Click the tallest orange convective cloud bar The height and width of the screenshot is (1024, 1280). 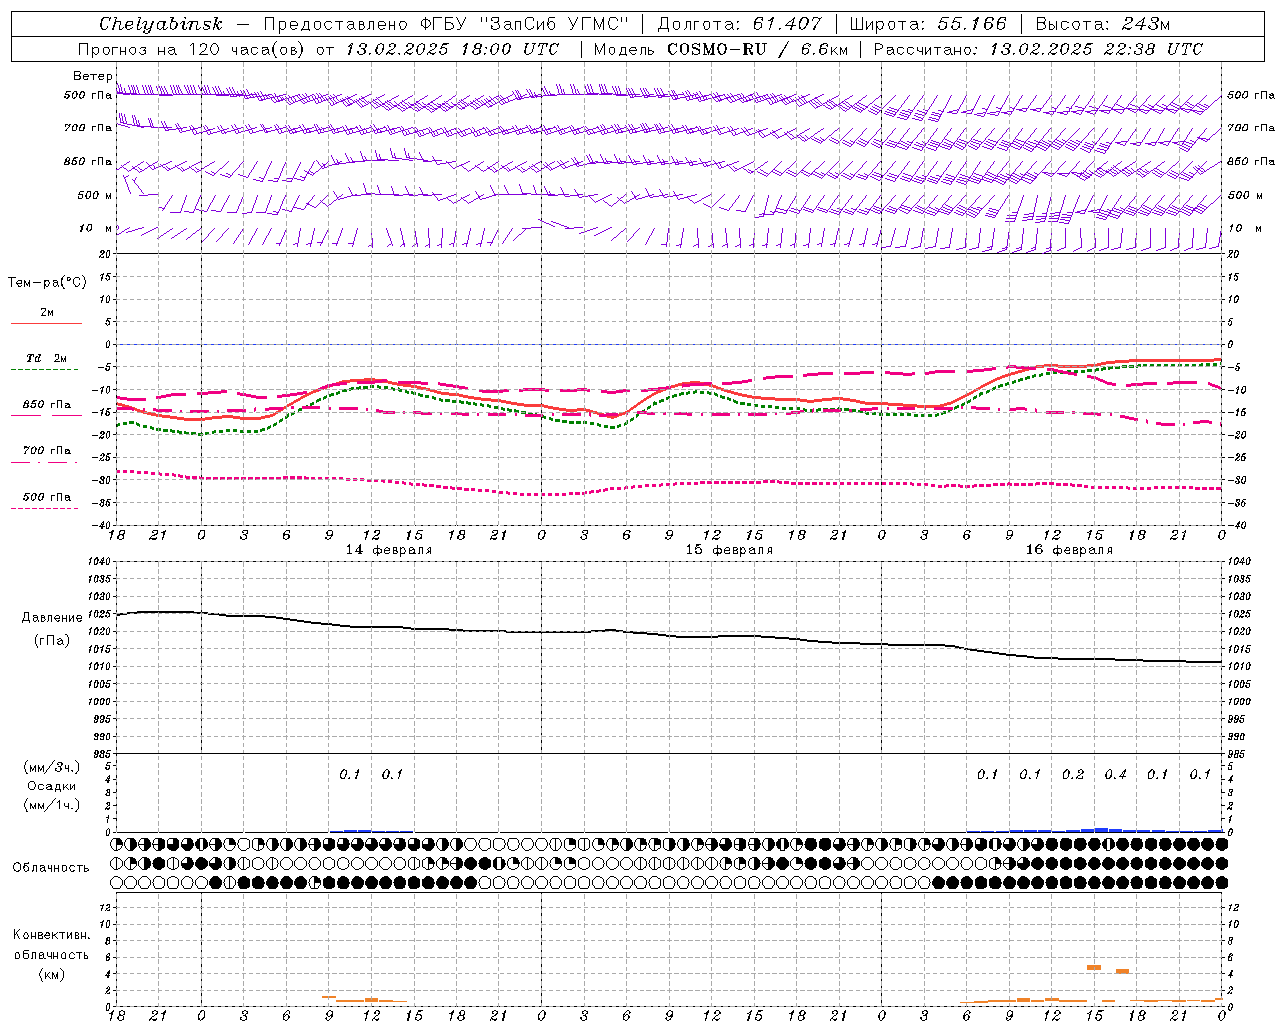[1094, 967]
